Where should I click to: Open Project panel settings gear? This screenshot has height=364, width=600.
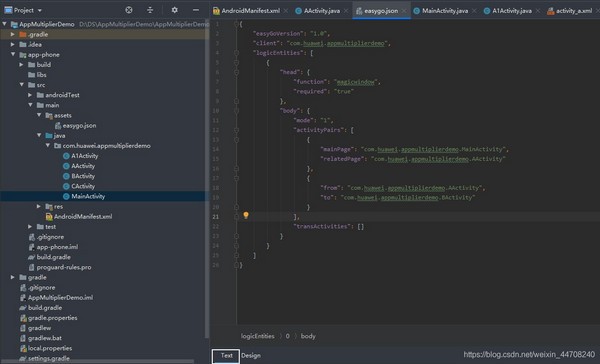click(174, 10)
